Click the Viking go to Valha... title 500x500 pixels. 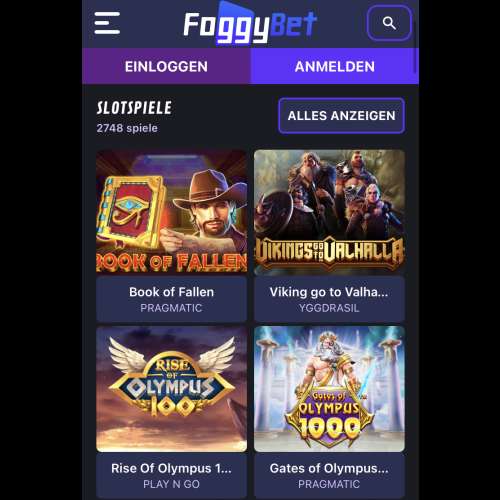click(x=329, y=292)
